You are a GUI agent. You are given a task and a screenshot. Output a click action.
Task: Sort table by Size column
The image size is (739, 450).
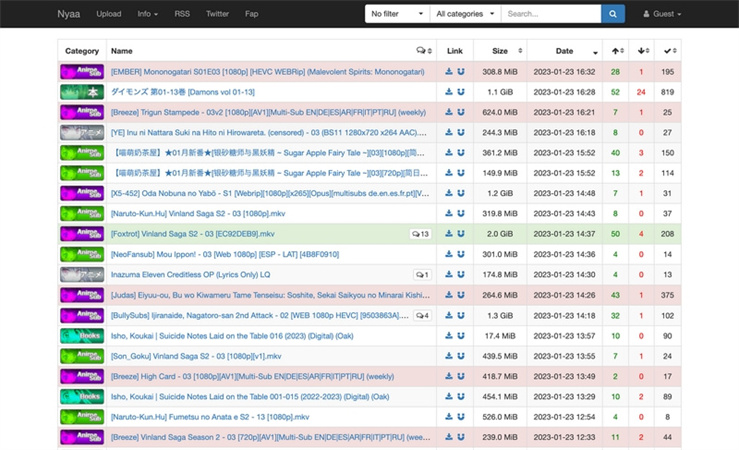point(500,50)
